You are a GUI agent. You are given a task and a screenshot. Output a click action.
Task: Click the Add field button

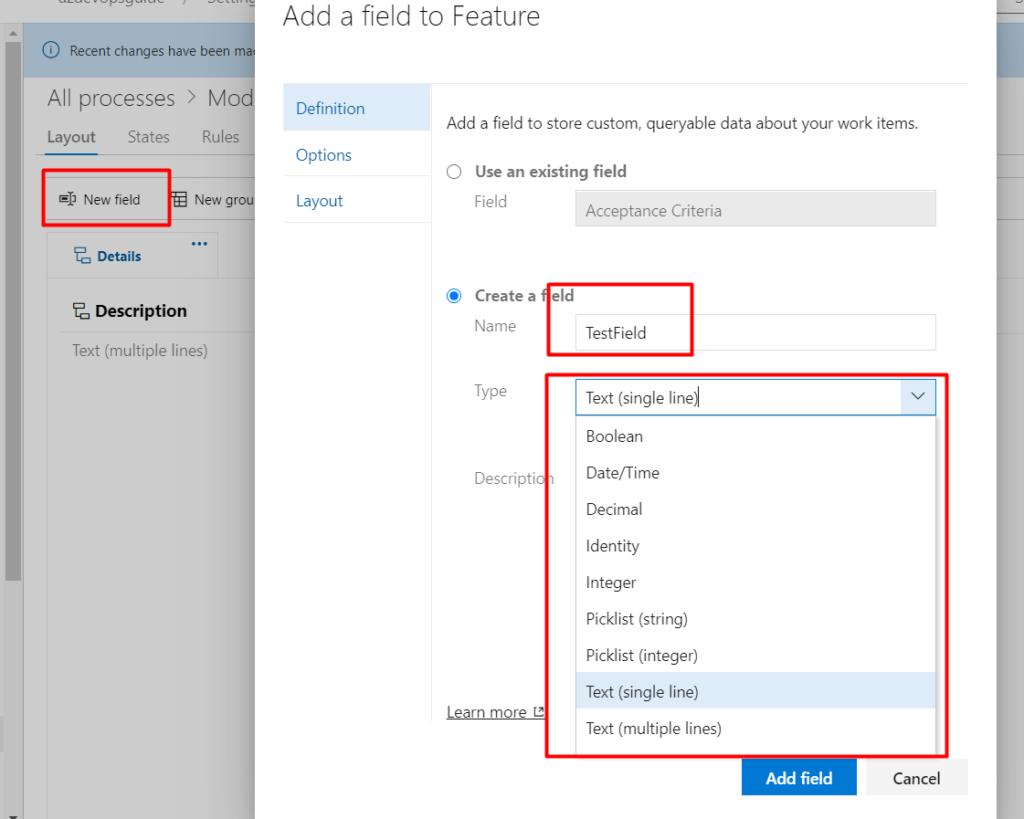(x=798, y=777)
